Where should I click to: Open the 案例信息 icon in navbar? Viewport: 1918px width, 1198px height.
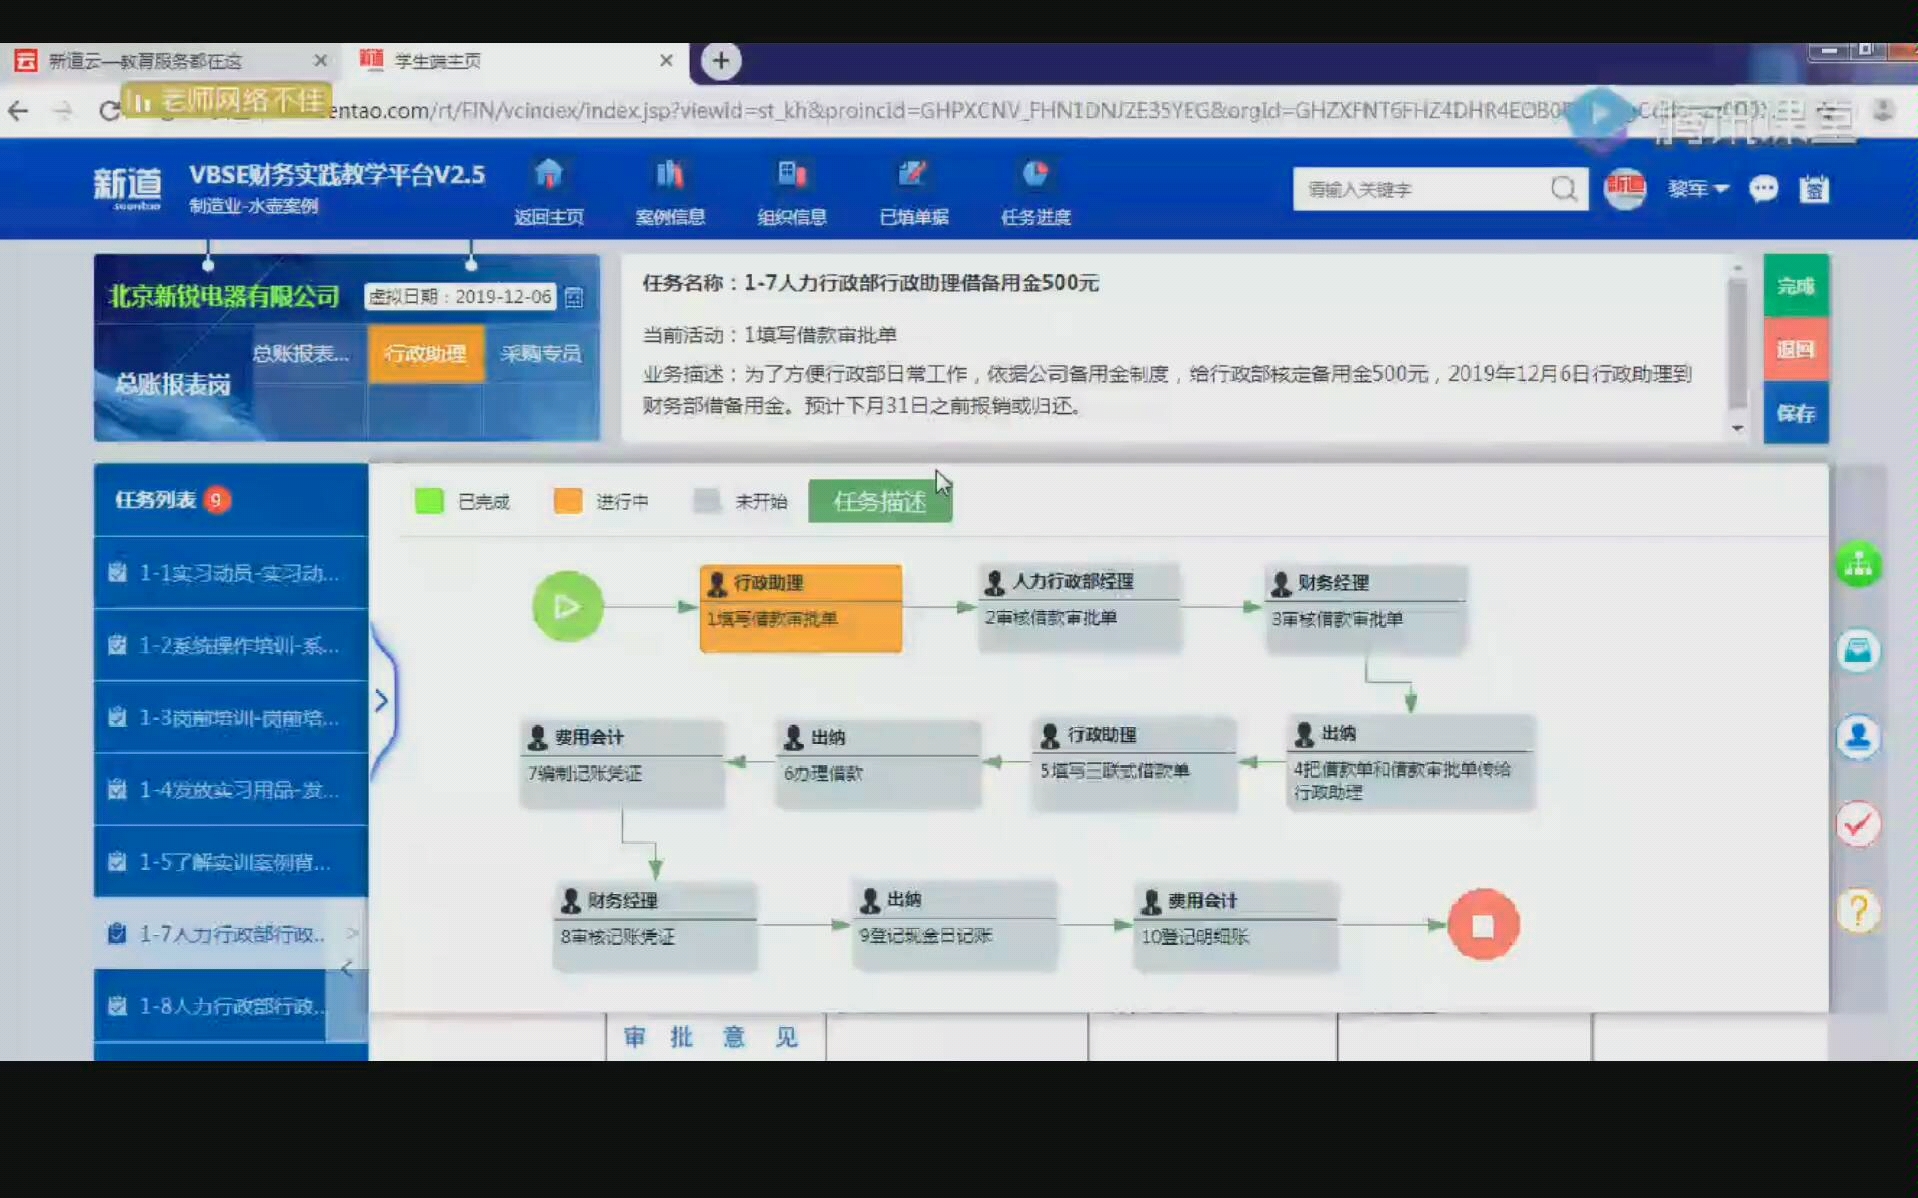669,174
